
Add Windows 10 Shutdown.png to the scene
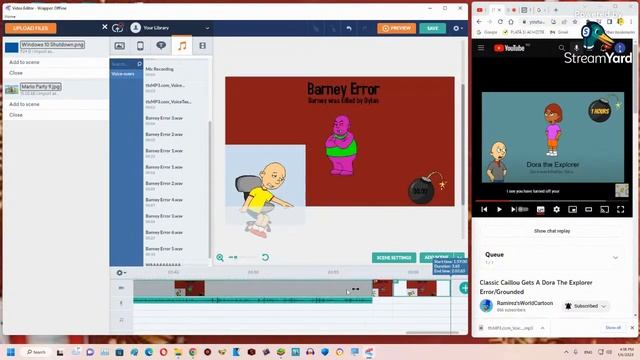24,62
